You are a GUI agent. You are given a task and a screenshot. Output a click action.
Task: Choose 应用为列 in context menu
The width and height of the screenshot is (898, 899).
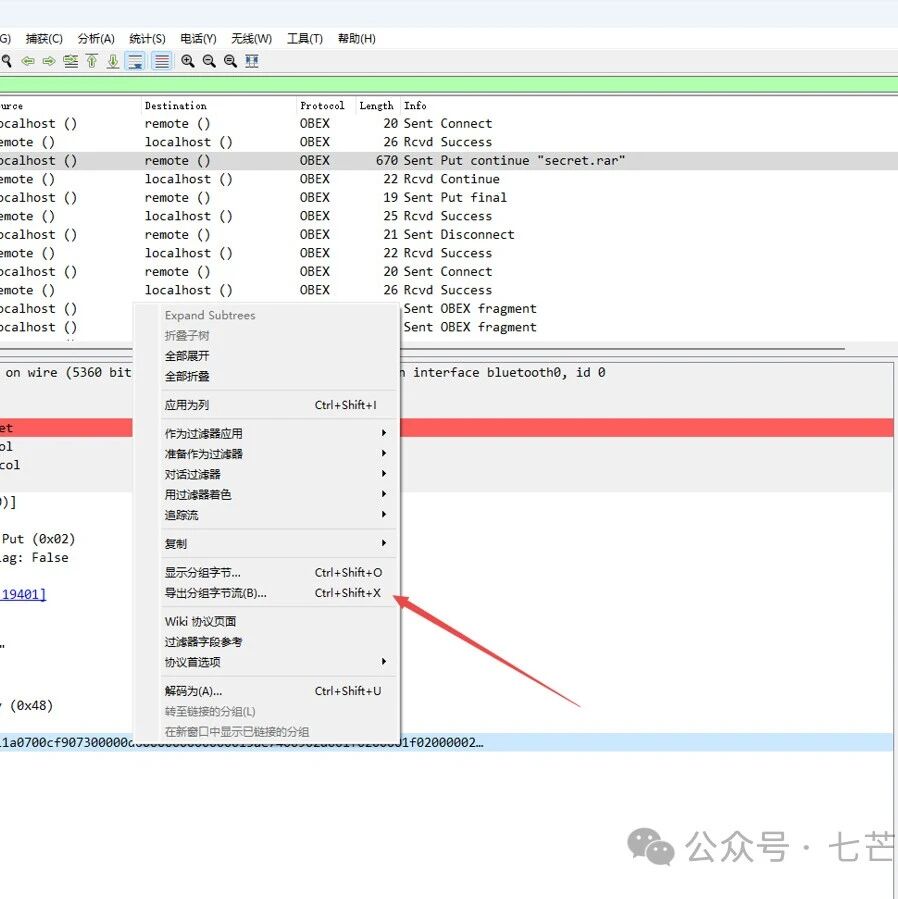(x=266, y=405)
